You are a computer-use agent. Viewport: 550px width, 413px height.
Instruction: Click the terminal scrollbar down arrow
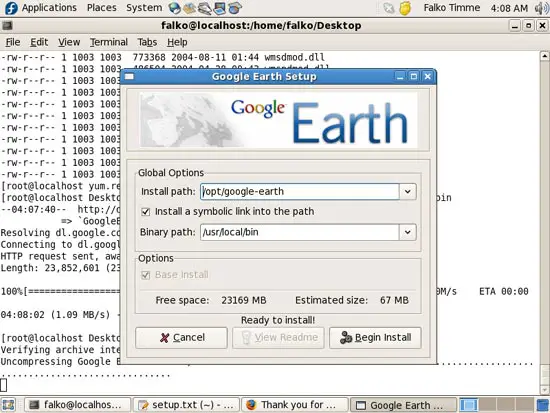[x=545, y=389]
